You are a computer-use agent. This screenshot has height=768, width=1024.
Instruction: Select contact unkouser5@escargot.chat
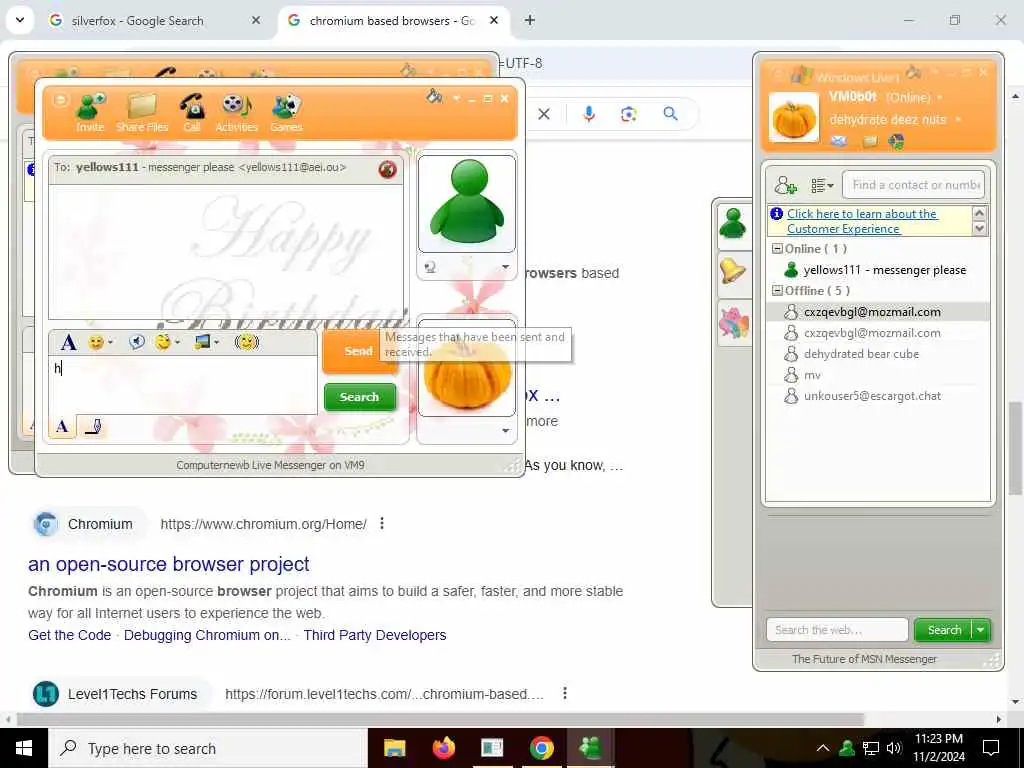click(878, 396)
